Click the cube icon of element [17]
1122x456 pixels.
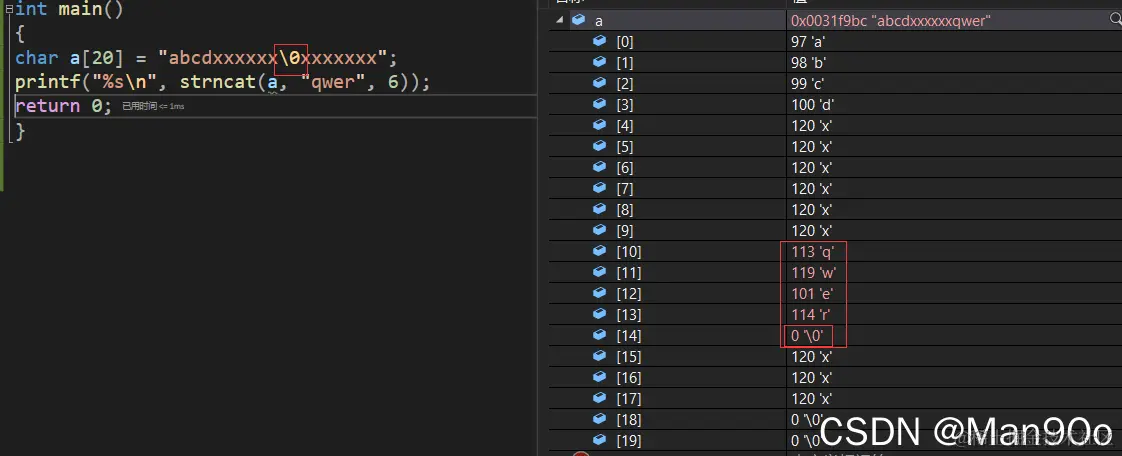(x=600, y=398)
